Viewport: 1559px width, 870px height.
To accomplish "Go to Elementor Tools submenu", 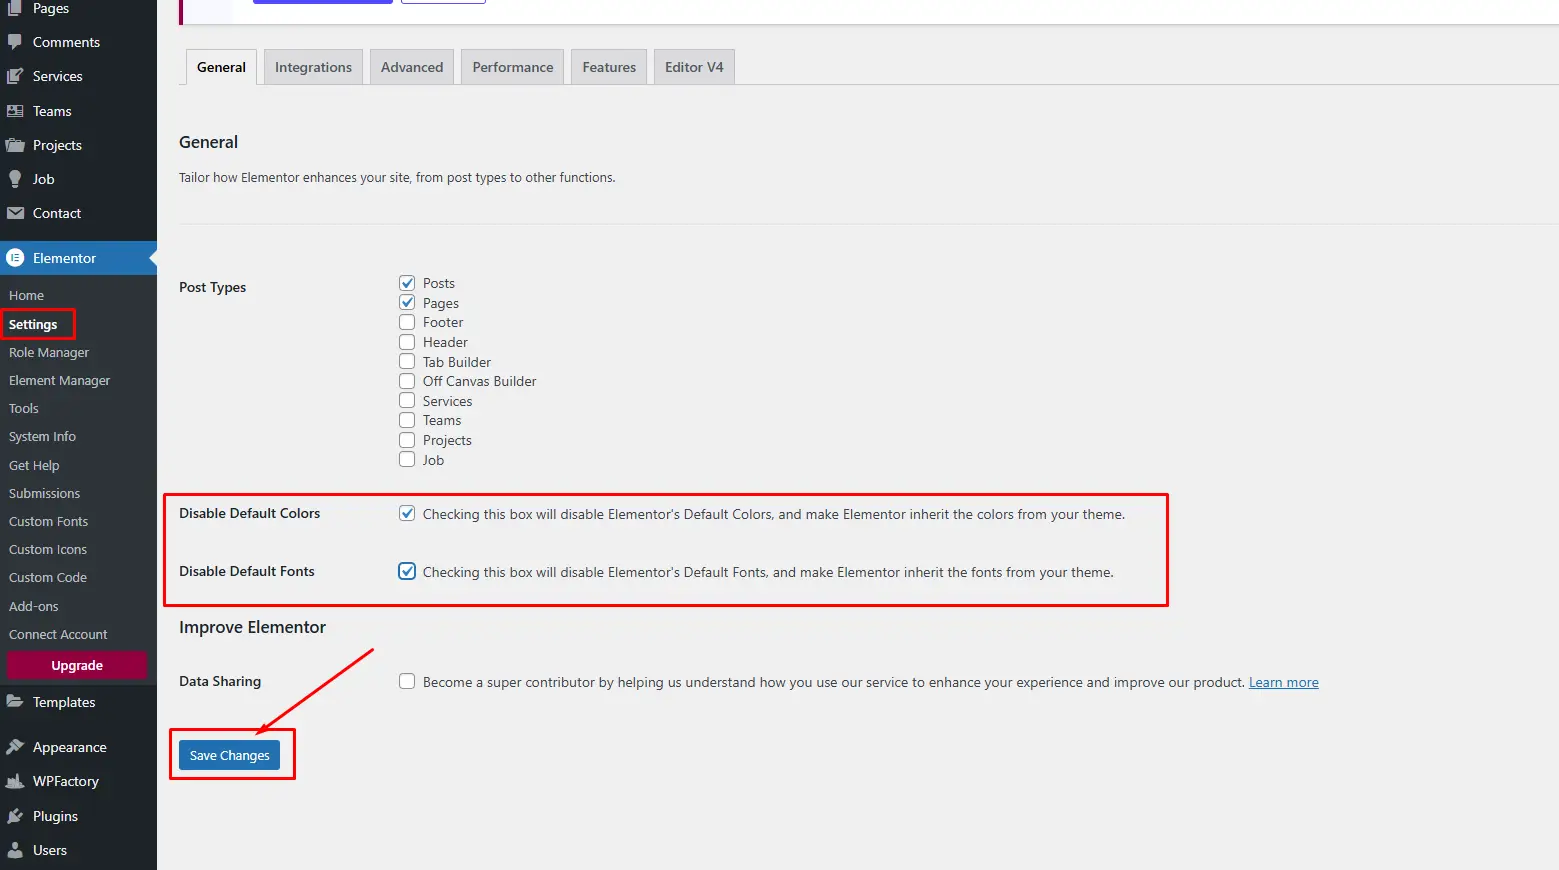I will coord(24,408).
